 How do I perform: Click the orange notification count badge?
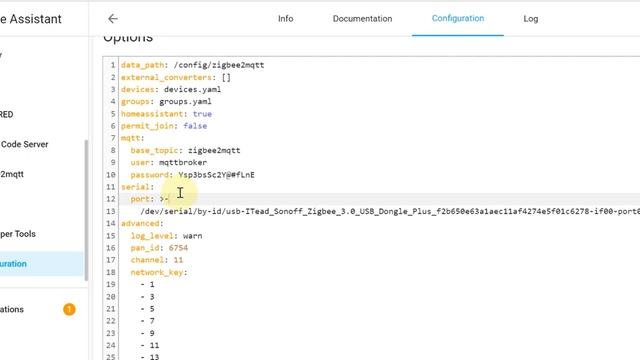69,309
